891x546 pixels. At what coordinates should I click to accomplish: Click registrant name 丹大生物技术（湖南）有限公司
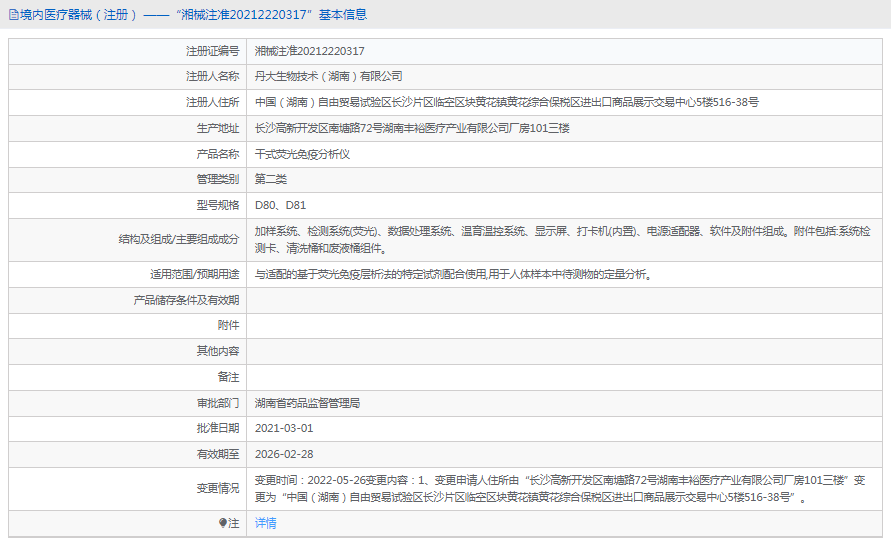(x=328, y=76)
